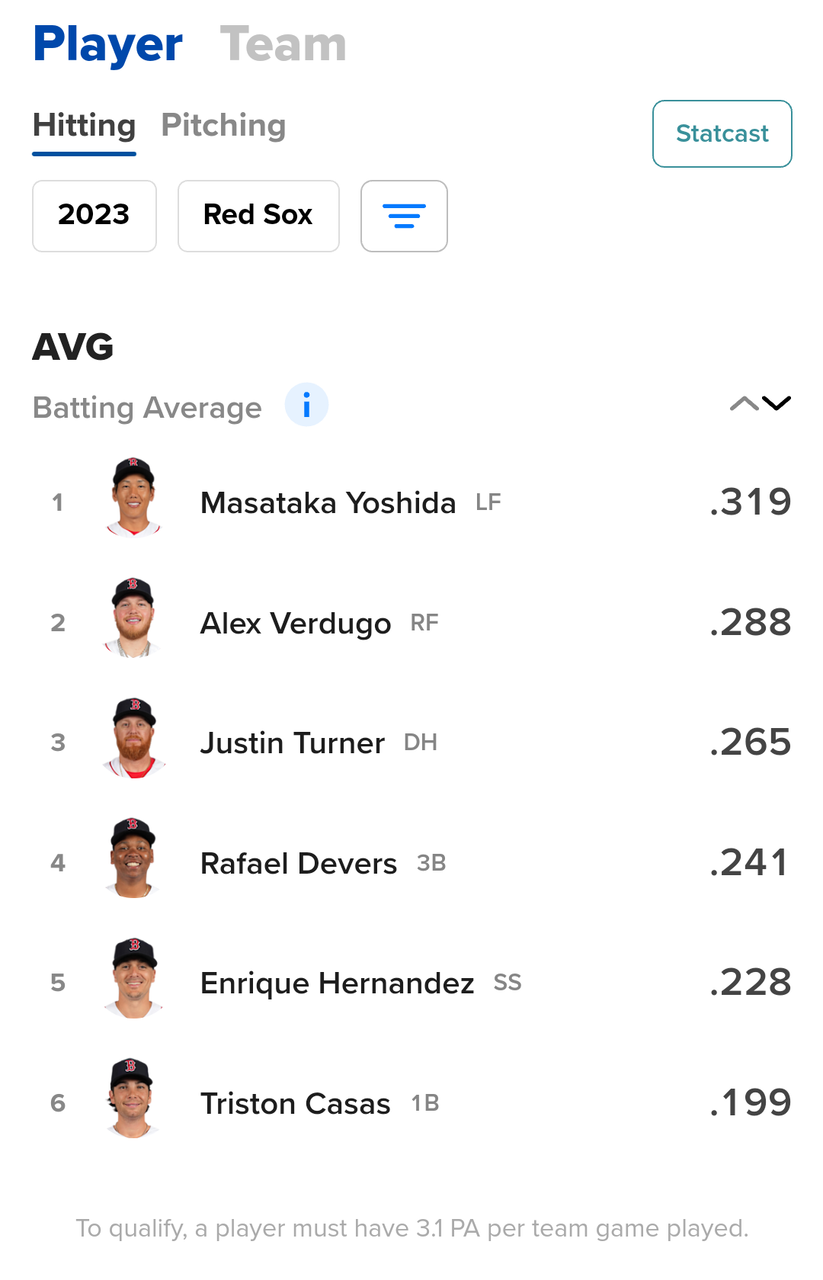The image size is (823, 1280).
Task: Switch to the Team view tab
Action: [283, 45]
